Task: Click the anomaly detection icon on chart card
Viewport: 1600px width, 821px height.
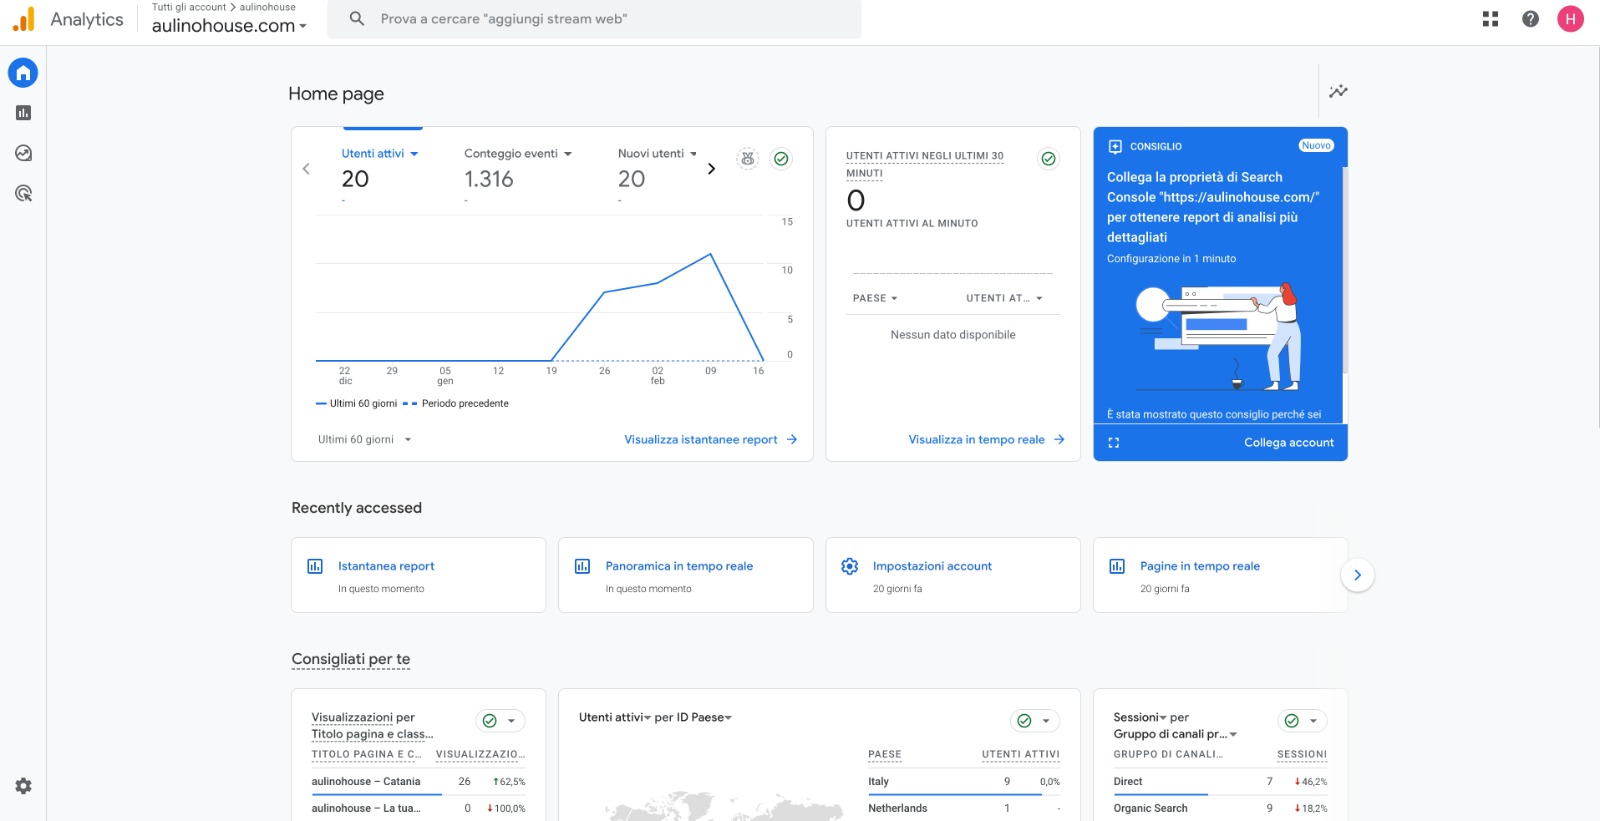Action: 747,158
